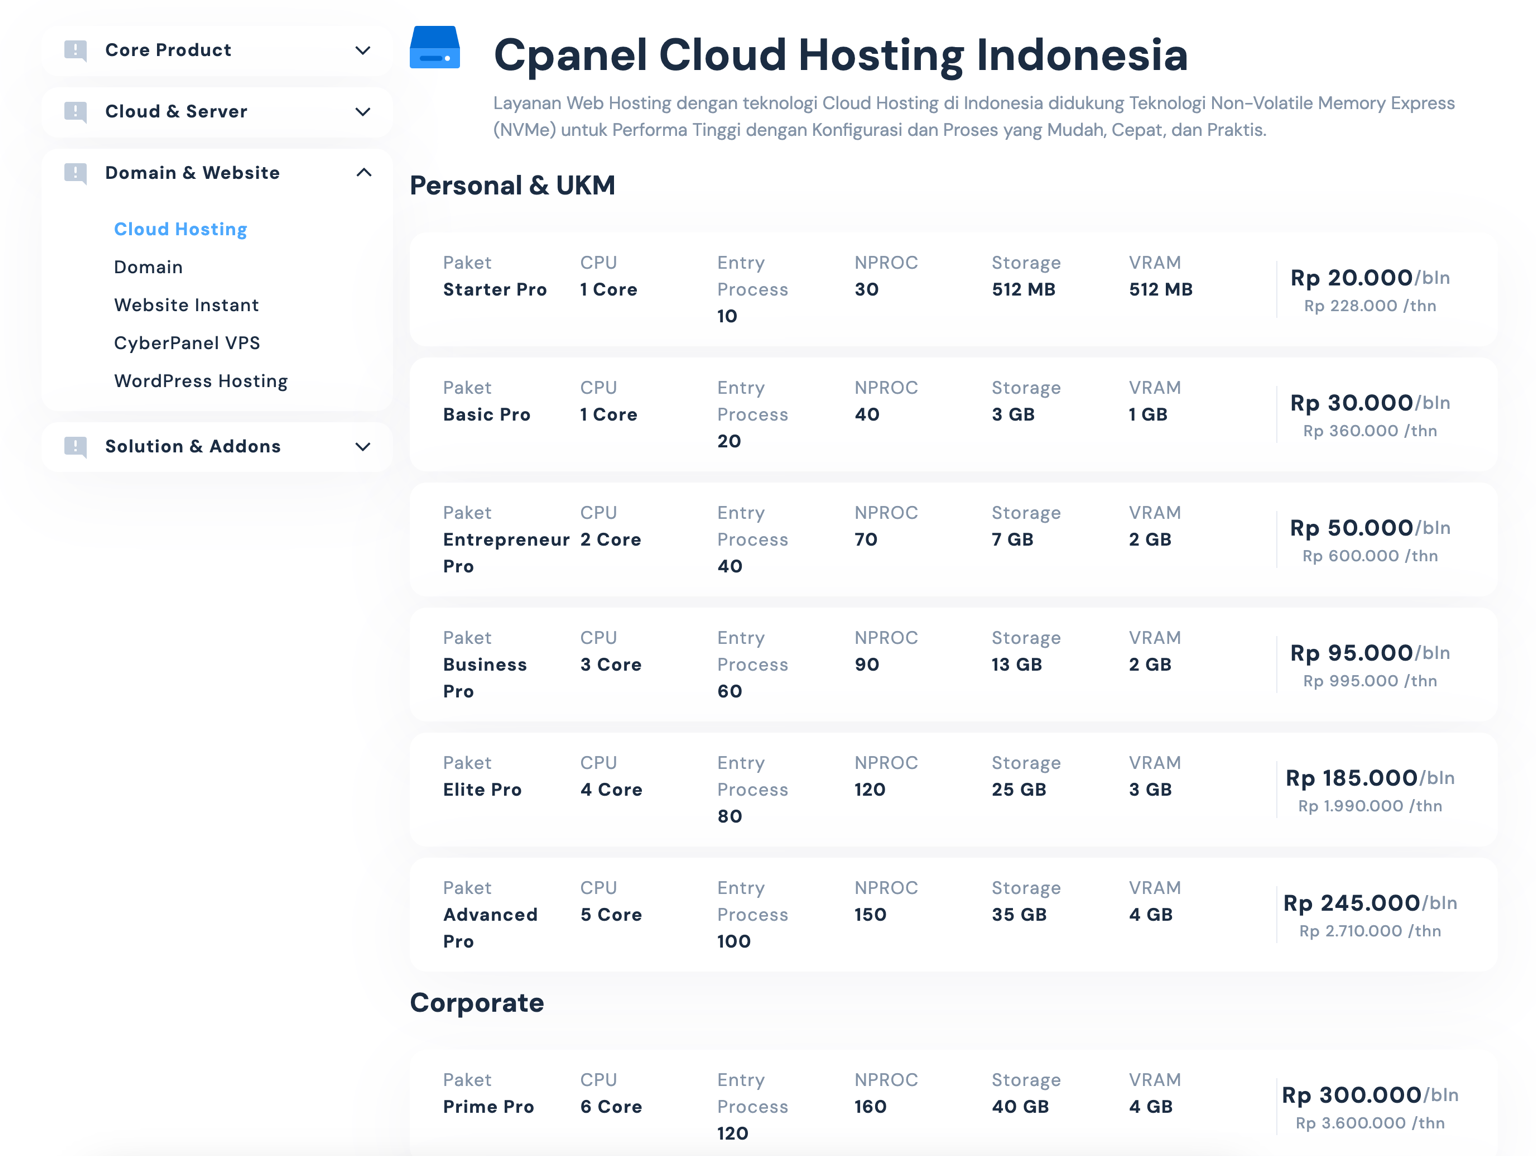Select Cloud Hosting in the sidebar
The width and height of the screenshot is (1536, 1156).
[x=180, y=229]
